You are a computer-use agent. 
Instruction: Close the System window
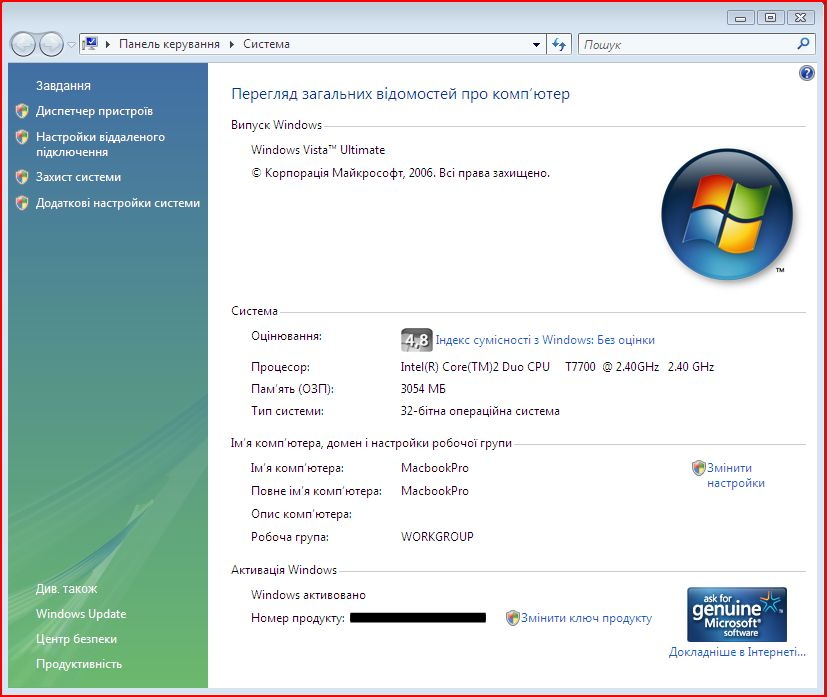click(x=801, y=18)
